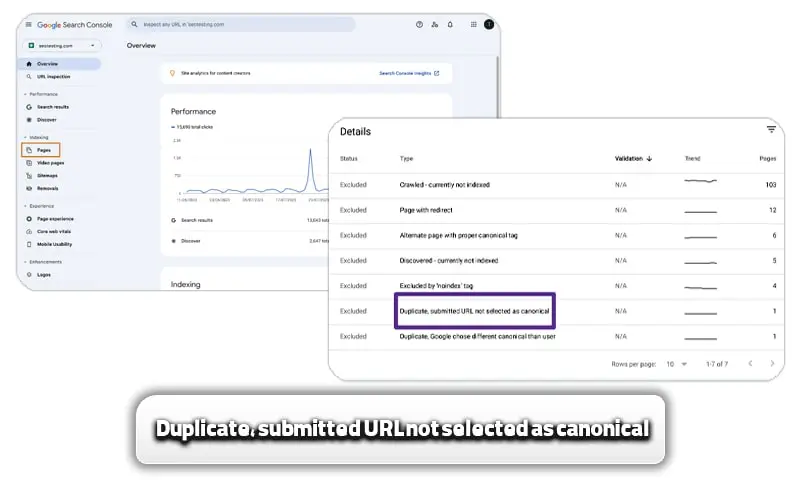Open Duplicate, submitted URL not selected row
Screen dimensions: 800x480
[x=557, y=311]
